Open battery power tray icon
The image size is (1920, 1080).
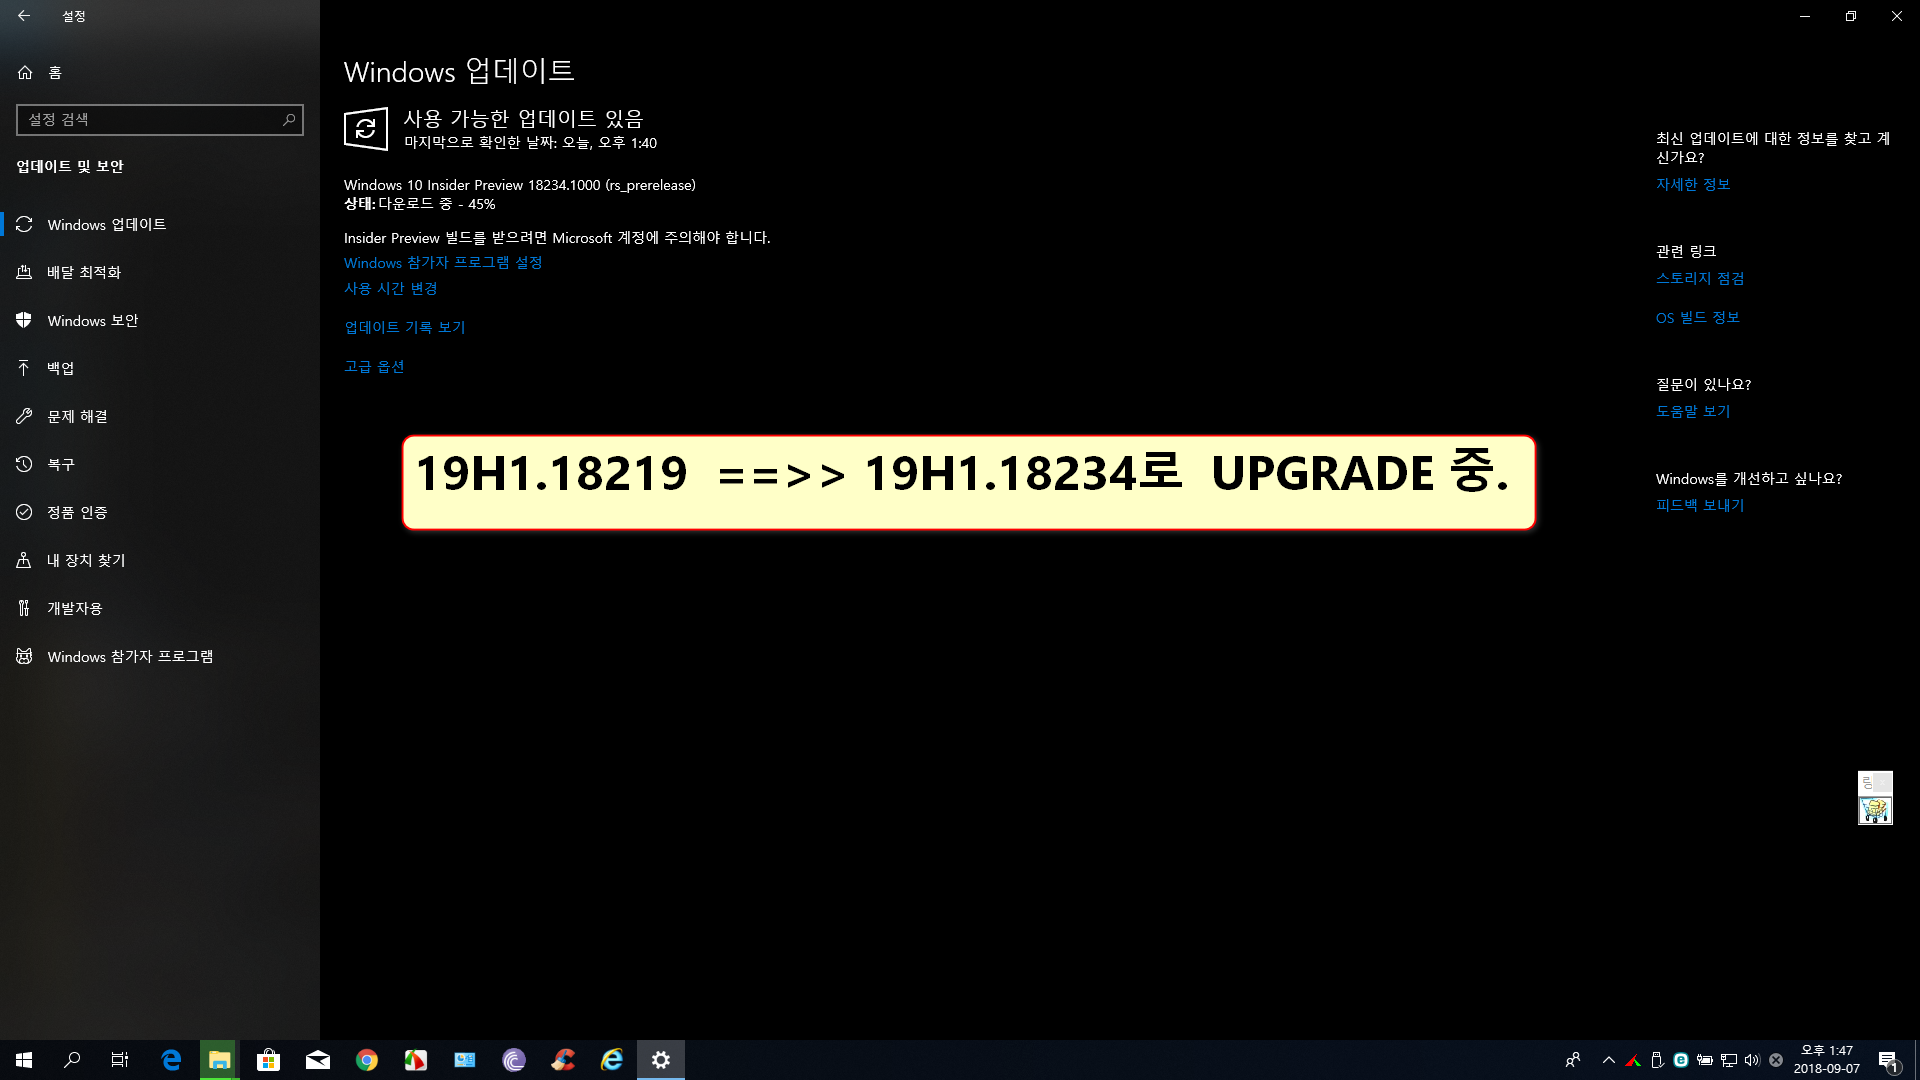pos(1705,1060)
